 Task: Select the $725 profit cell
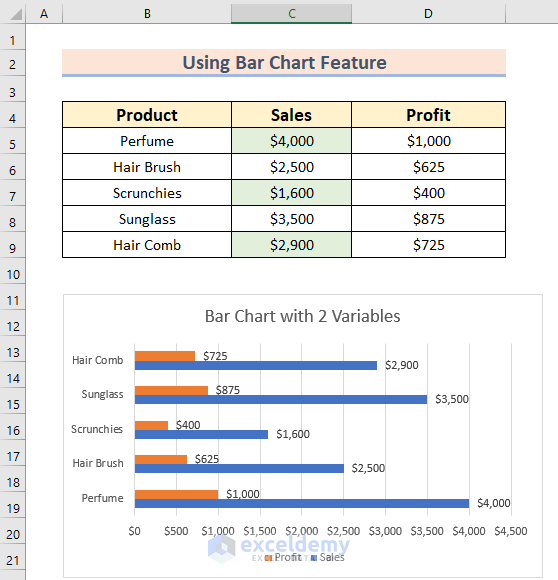click(x=428, y=245)
